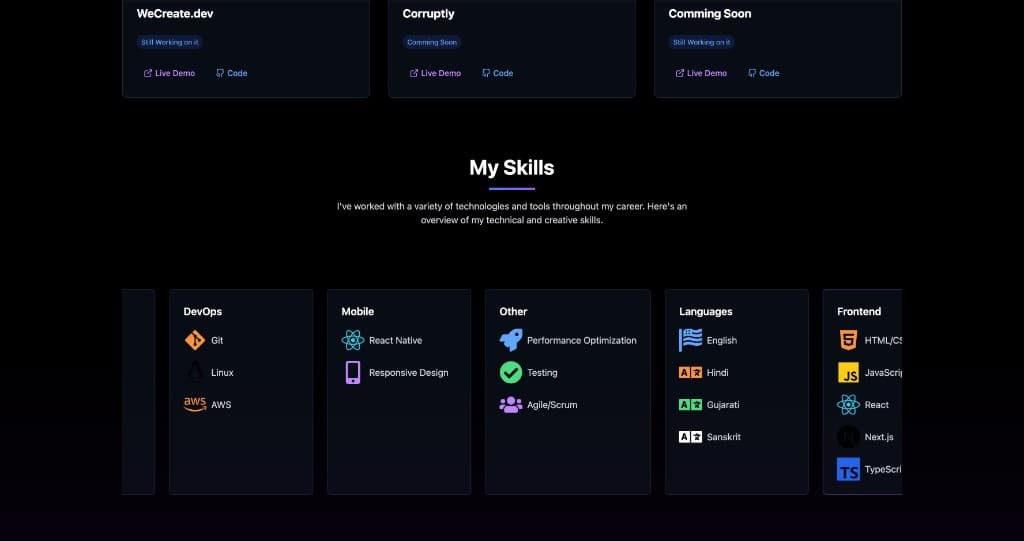
Task: Click the Responsive Design phone icon
Action: [353, 372]
